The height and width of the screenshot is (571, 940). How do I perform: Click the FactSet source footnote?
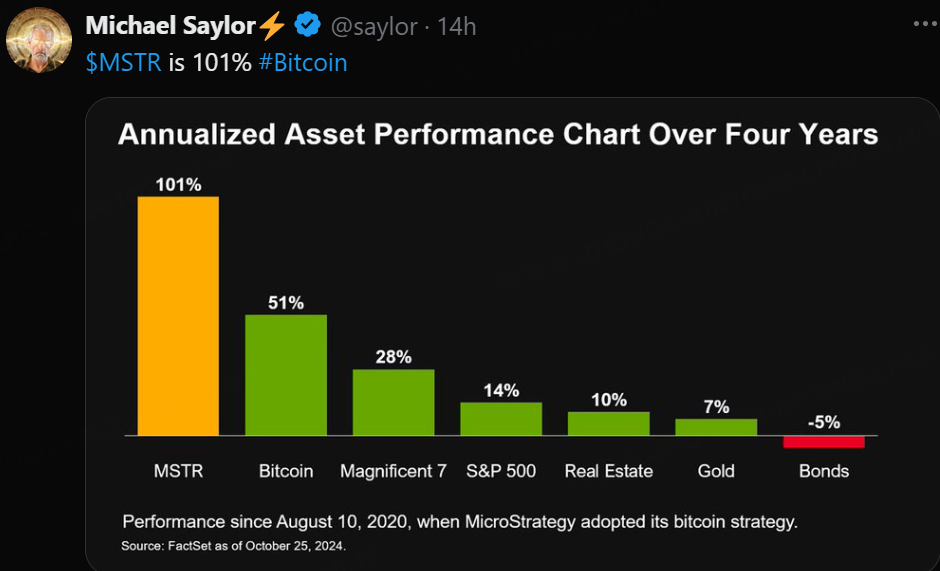click(x=234, y=546)
